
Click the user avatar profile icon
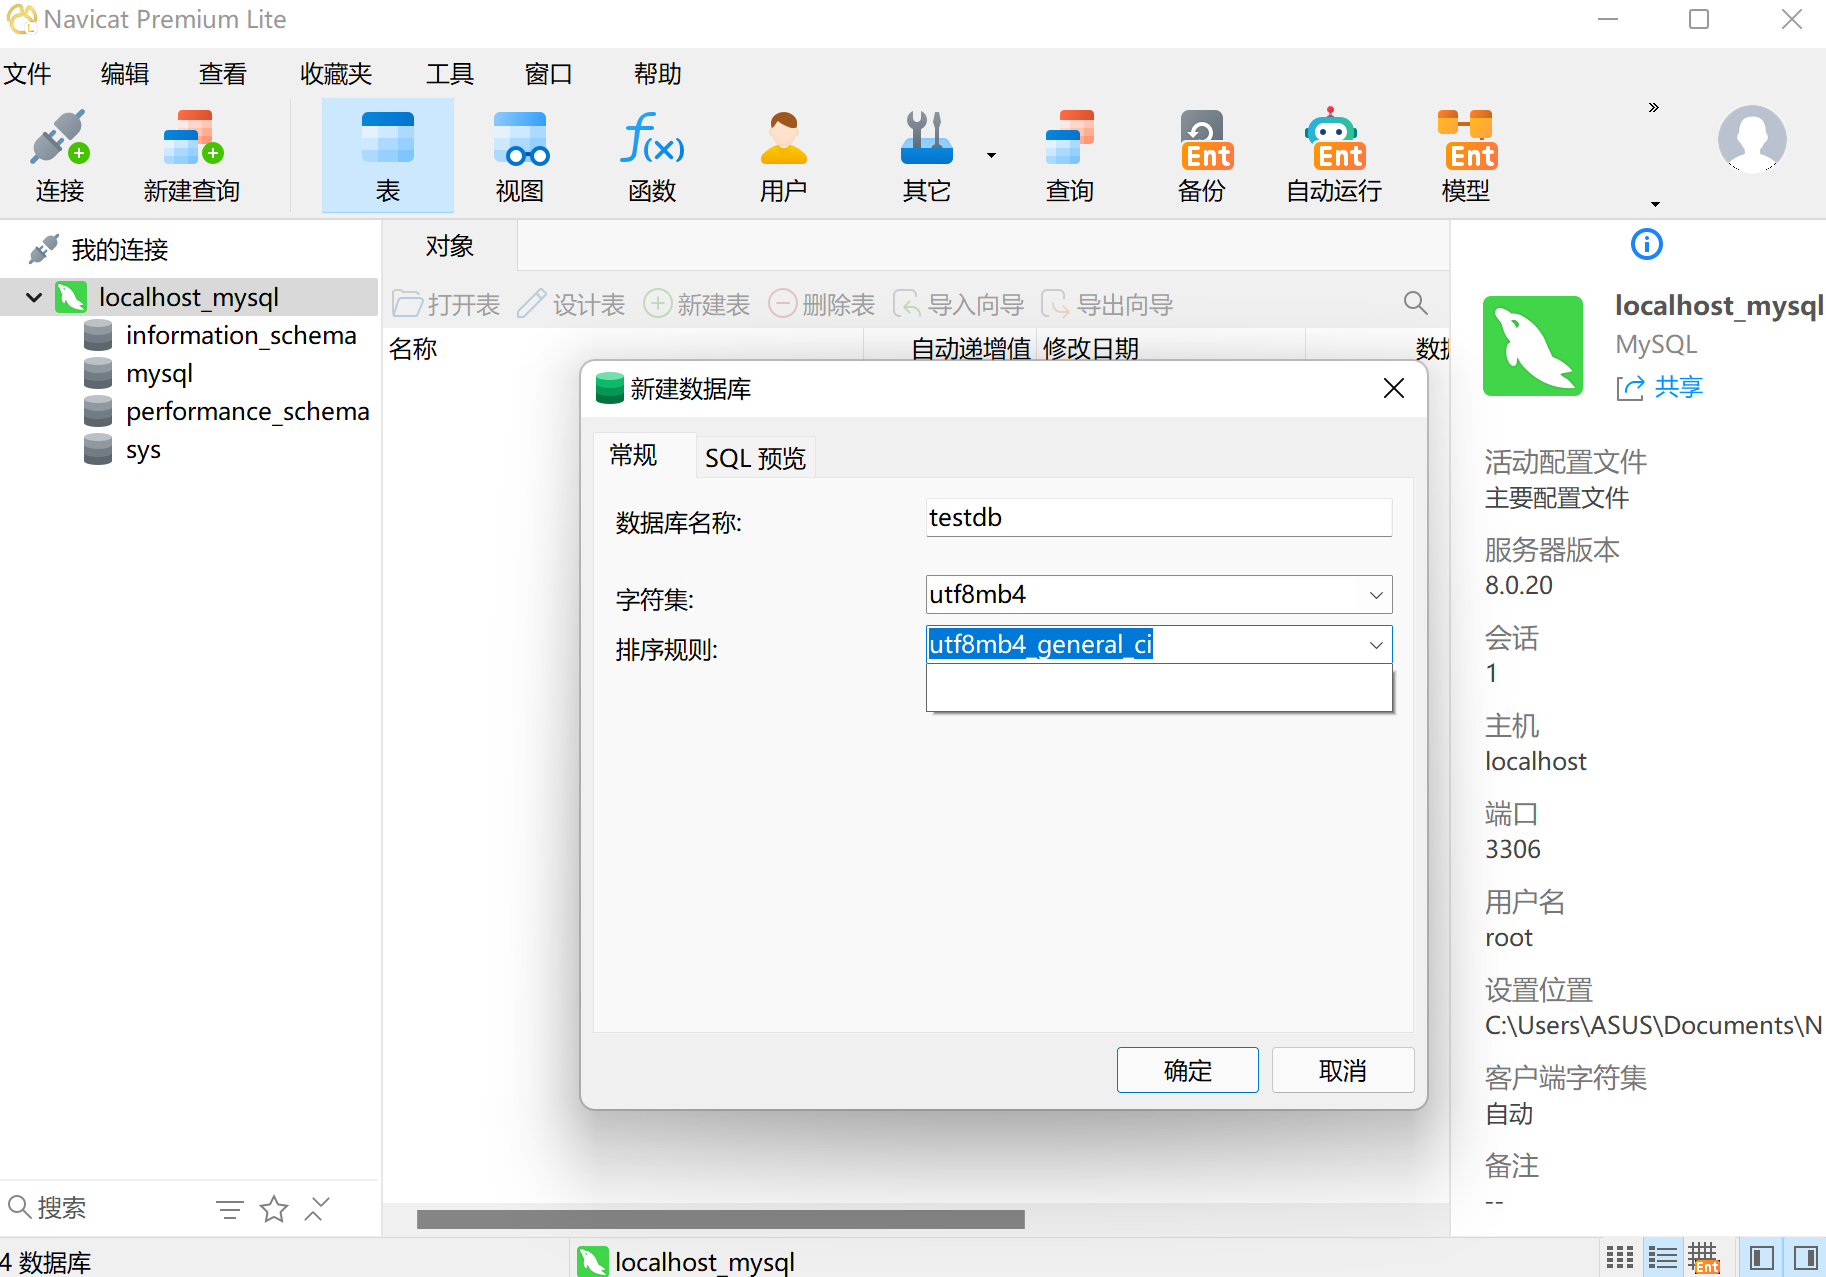click(x=1752, y=139)
